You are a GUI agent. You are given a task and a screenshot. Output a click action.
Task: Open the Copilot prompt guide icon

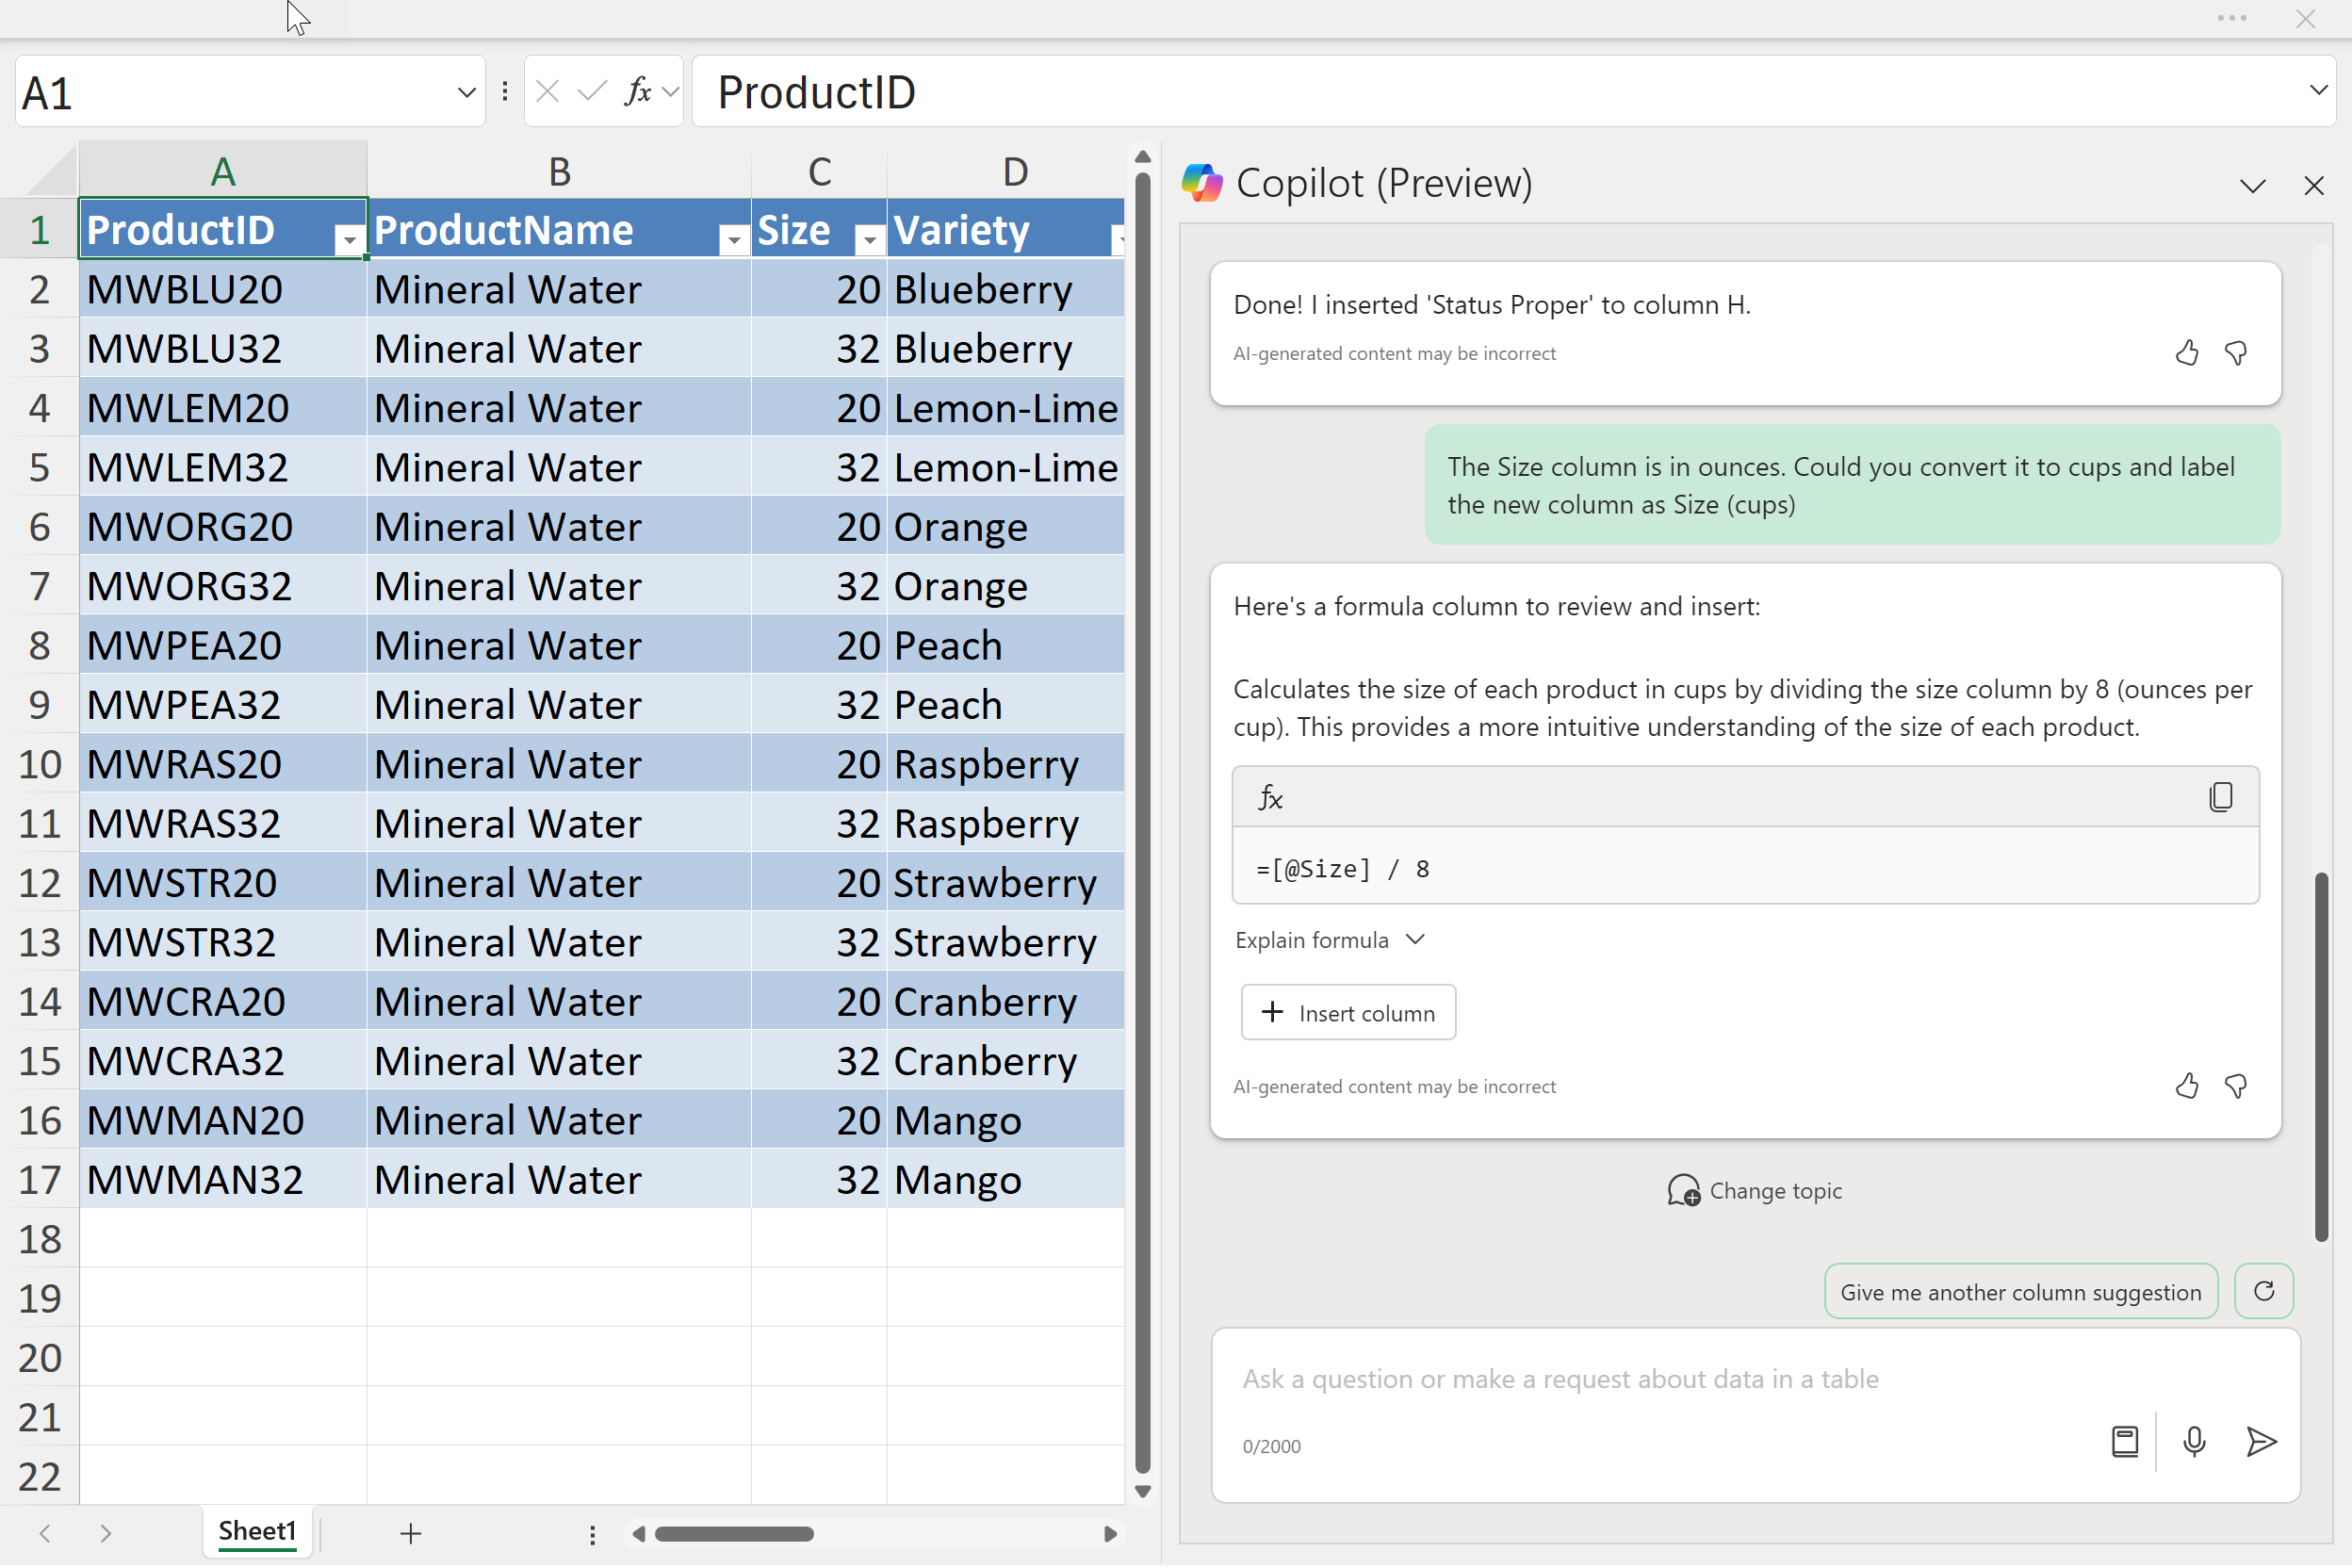pyautogui.click(x=2124, y=1442)
